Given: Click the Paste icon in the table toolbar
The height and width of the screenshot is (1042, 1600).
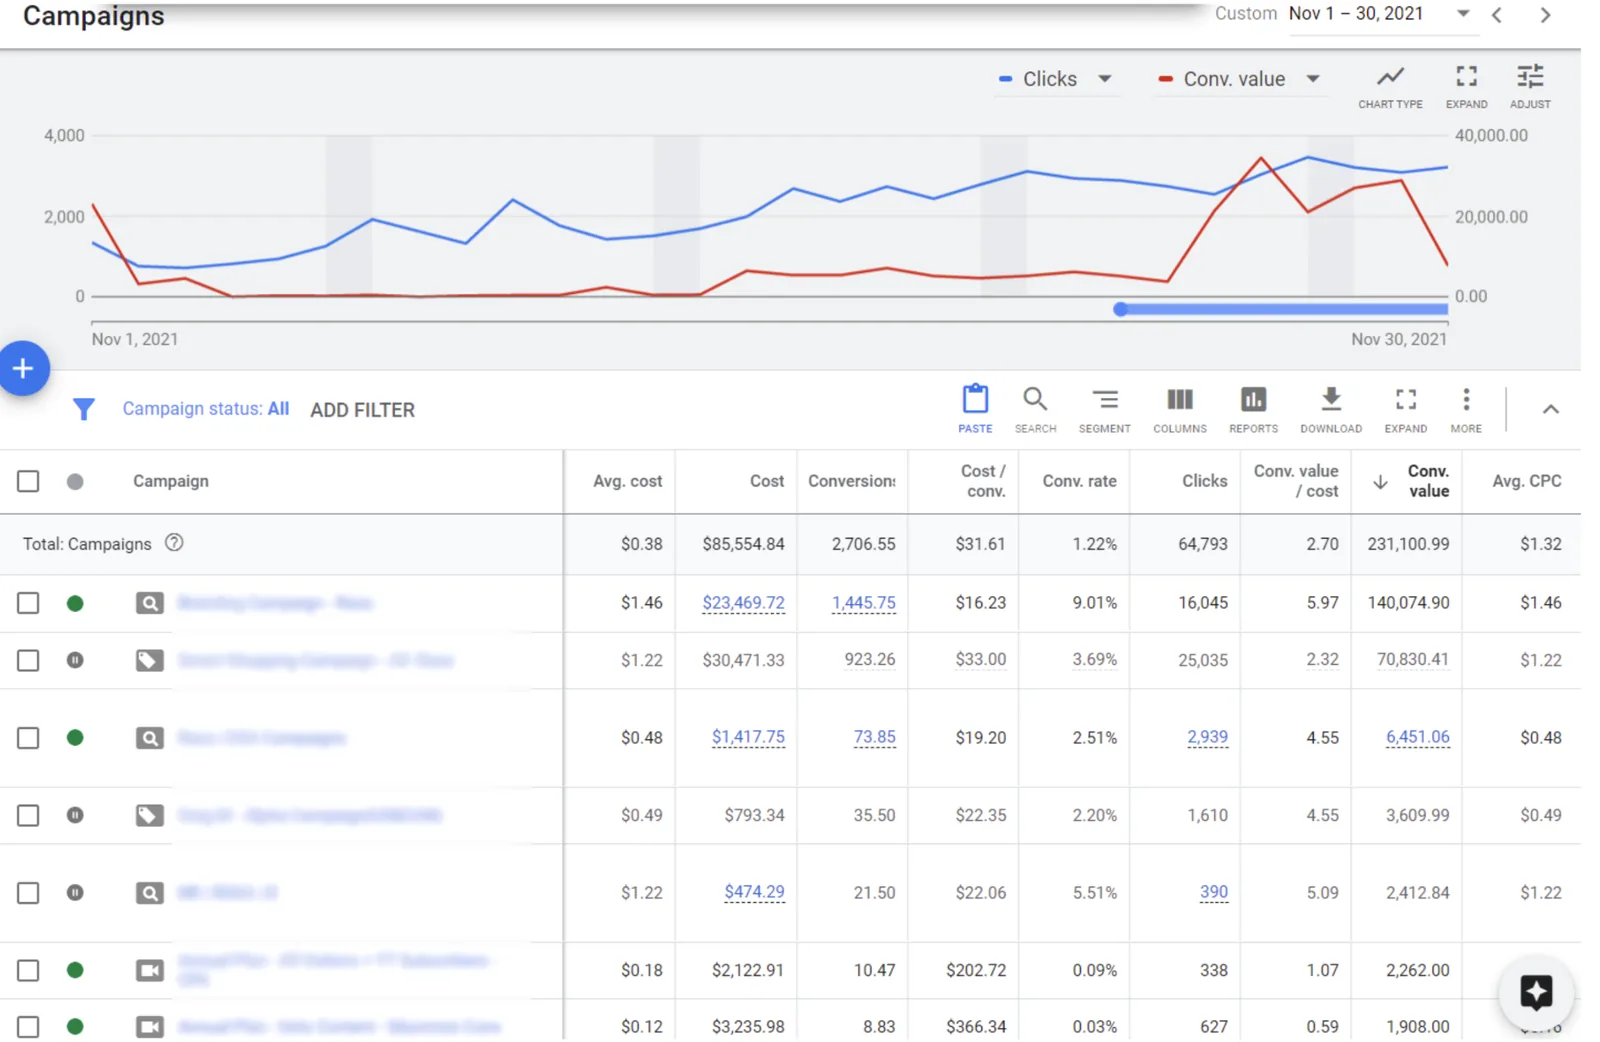Looking at the screenshot, I should point(975,409).
